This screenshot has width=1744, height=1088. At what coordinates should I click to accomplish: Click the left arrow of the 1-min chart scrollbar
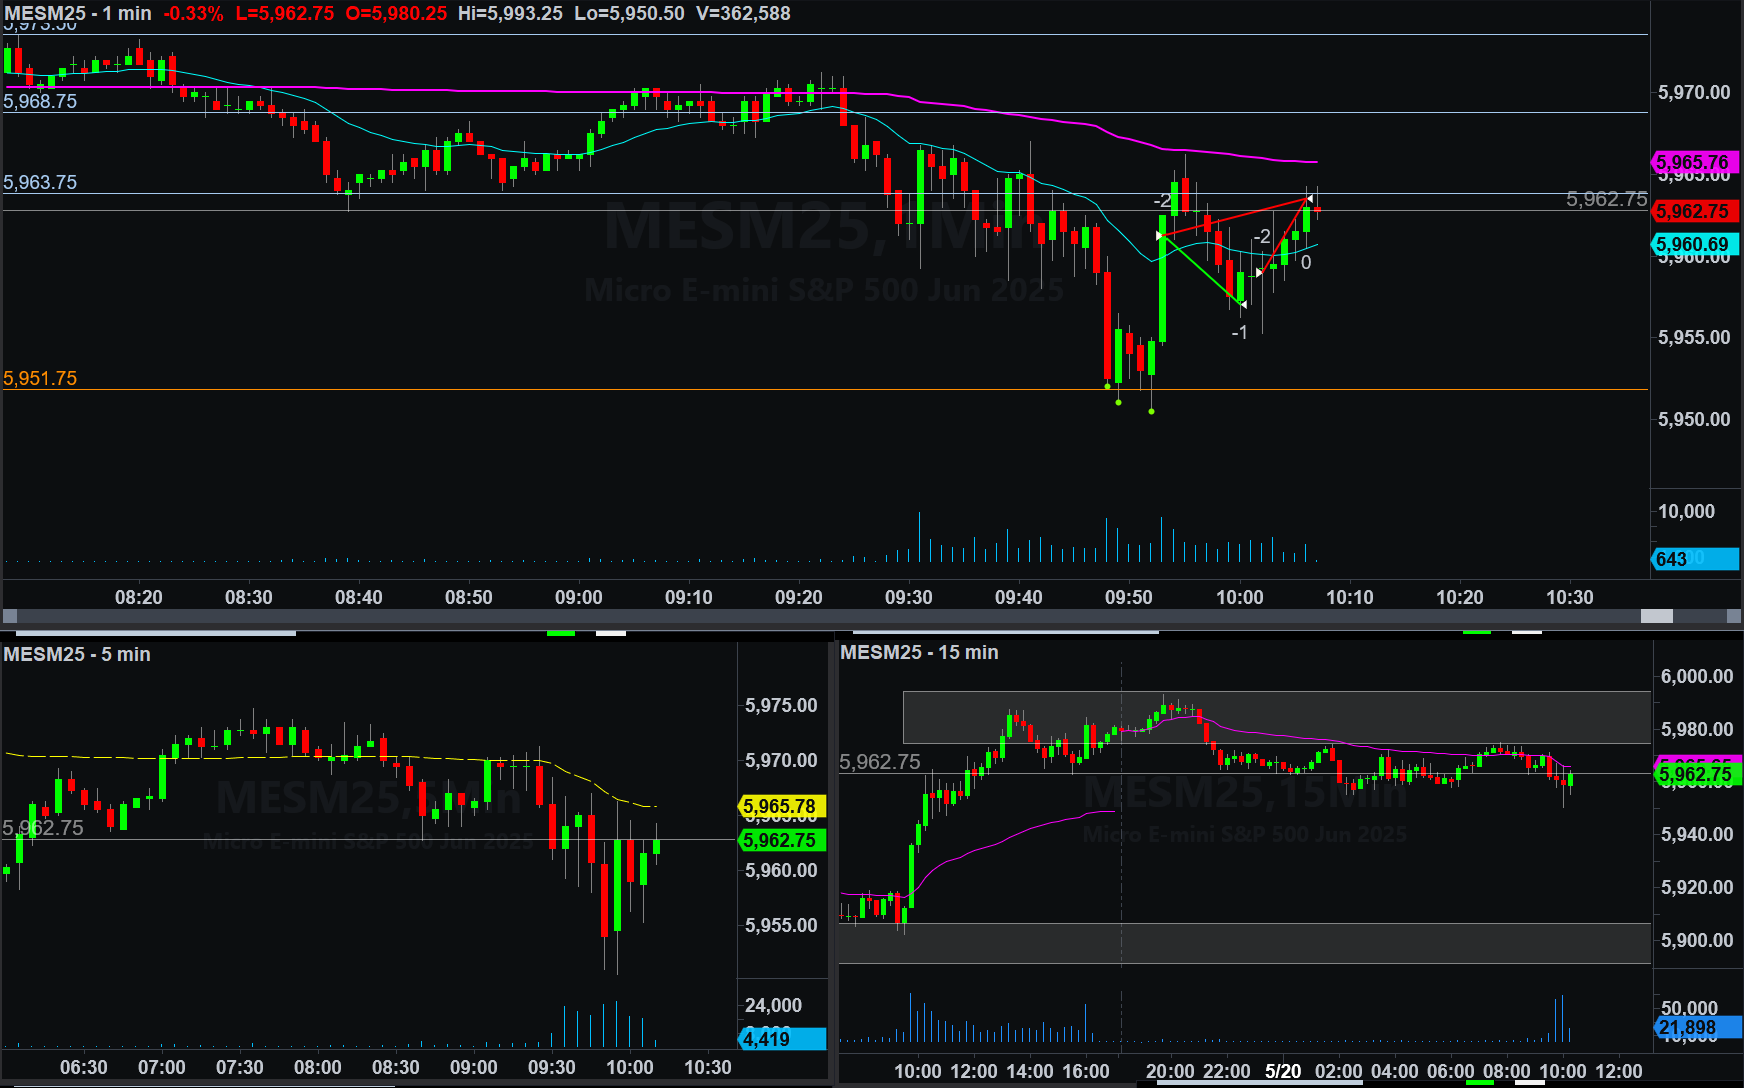click(x=10, y=616)
